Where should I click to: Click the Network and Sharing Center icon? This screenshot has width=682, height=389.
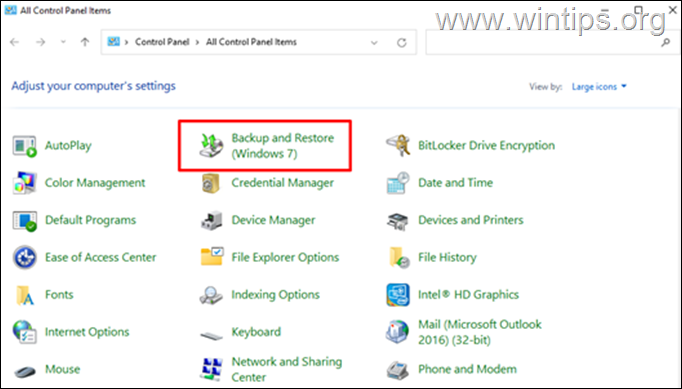pyautogui.click(x=211, y=369)
